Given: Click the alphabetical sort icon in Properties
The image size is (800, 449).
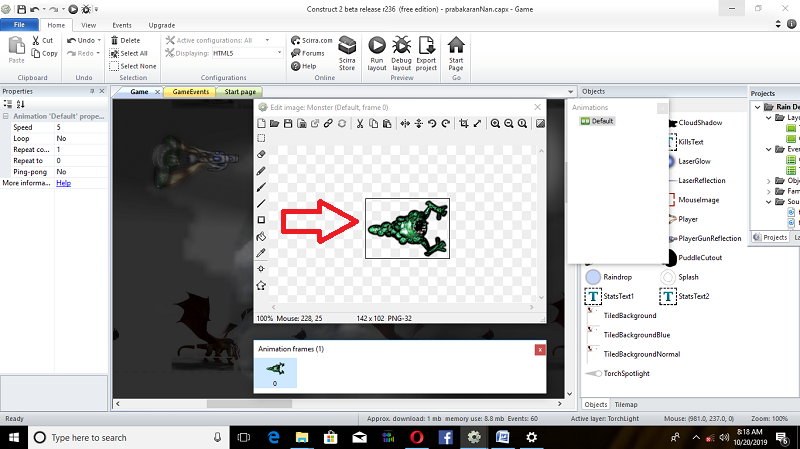Looking at the screenshot, I should point(20,104).
